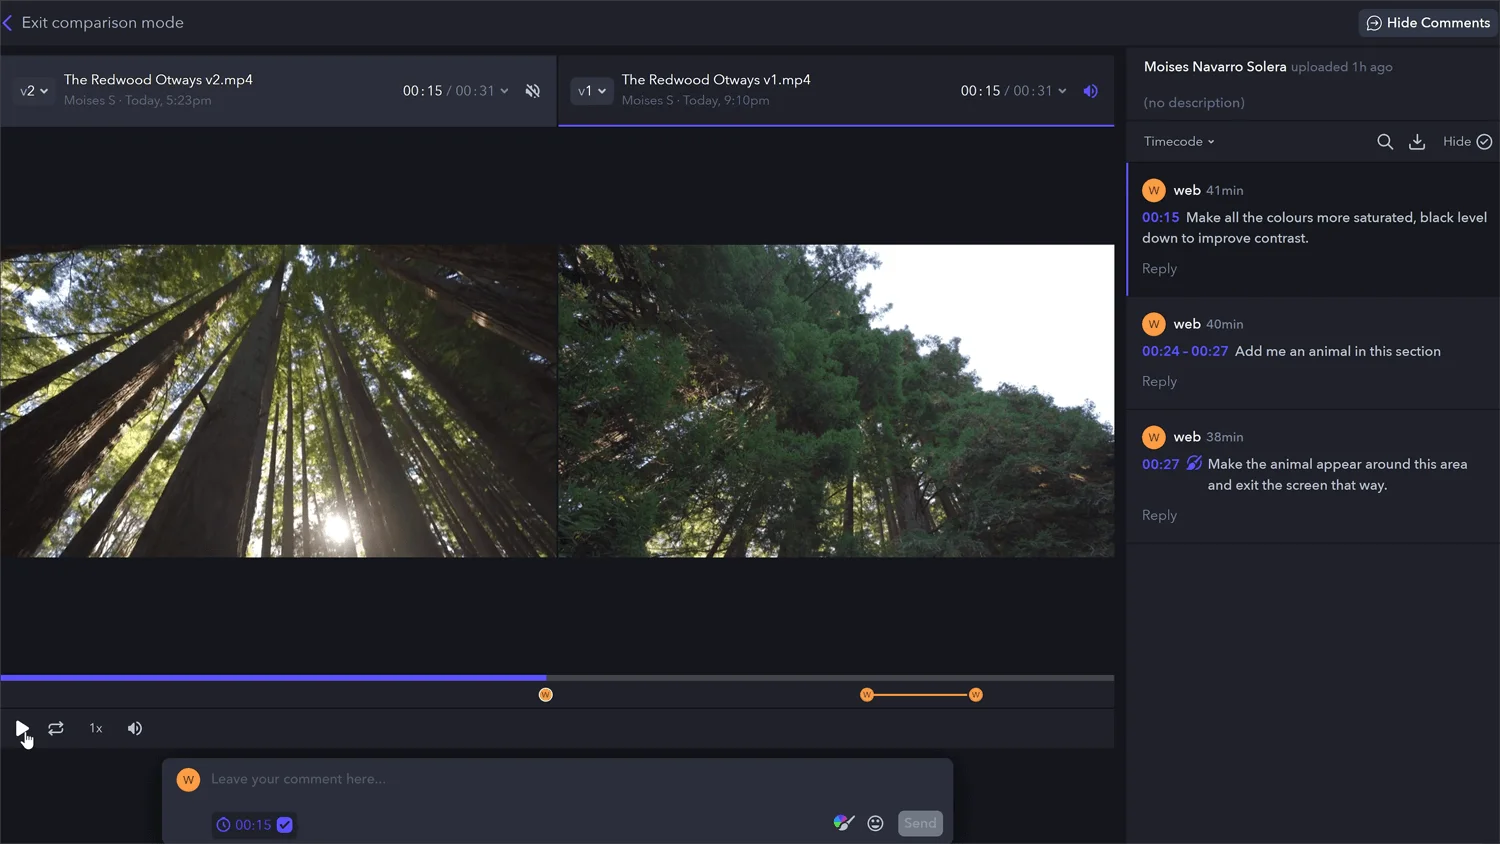Click the (no description) text
Viewport: 1500px width, 844px height.
point(1194,103)
